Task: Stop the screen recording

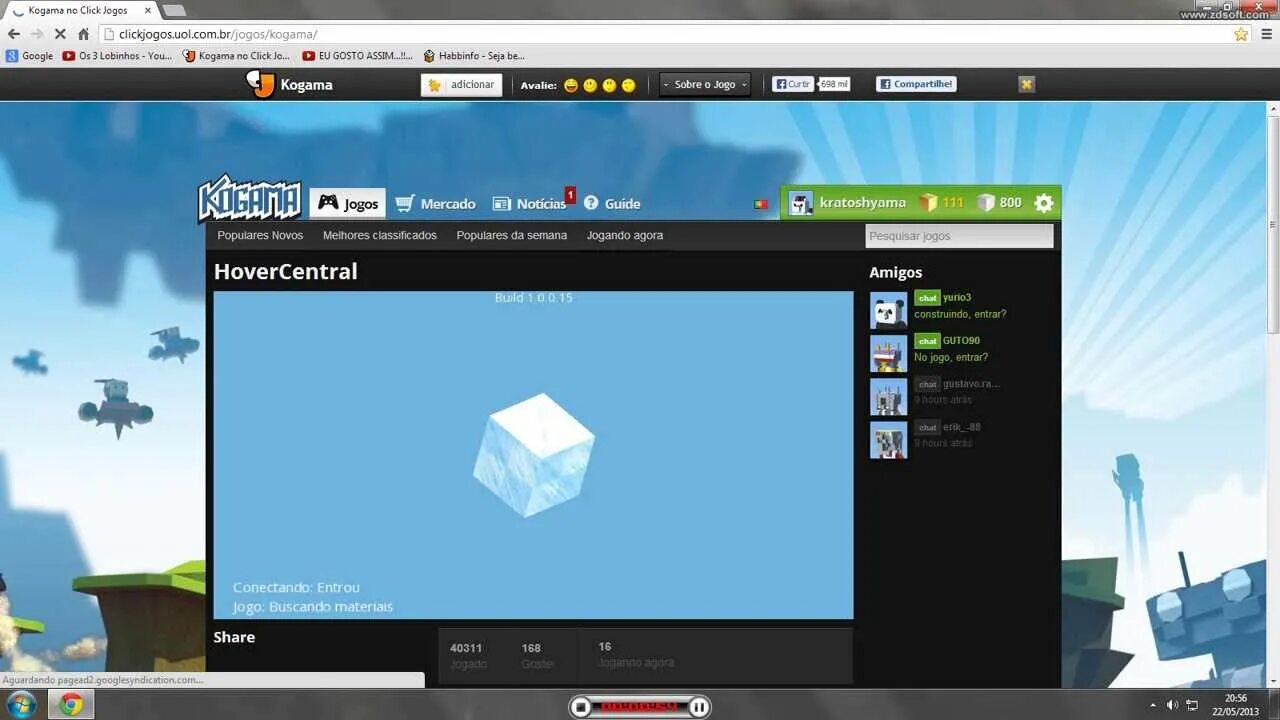Action: point(580,707)
